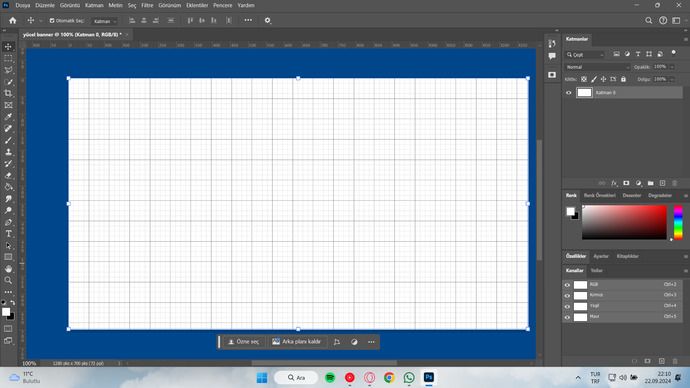Open the layer style fx menu
Viewport: 690px width, 388px height.
tap(614, 183)
